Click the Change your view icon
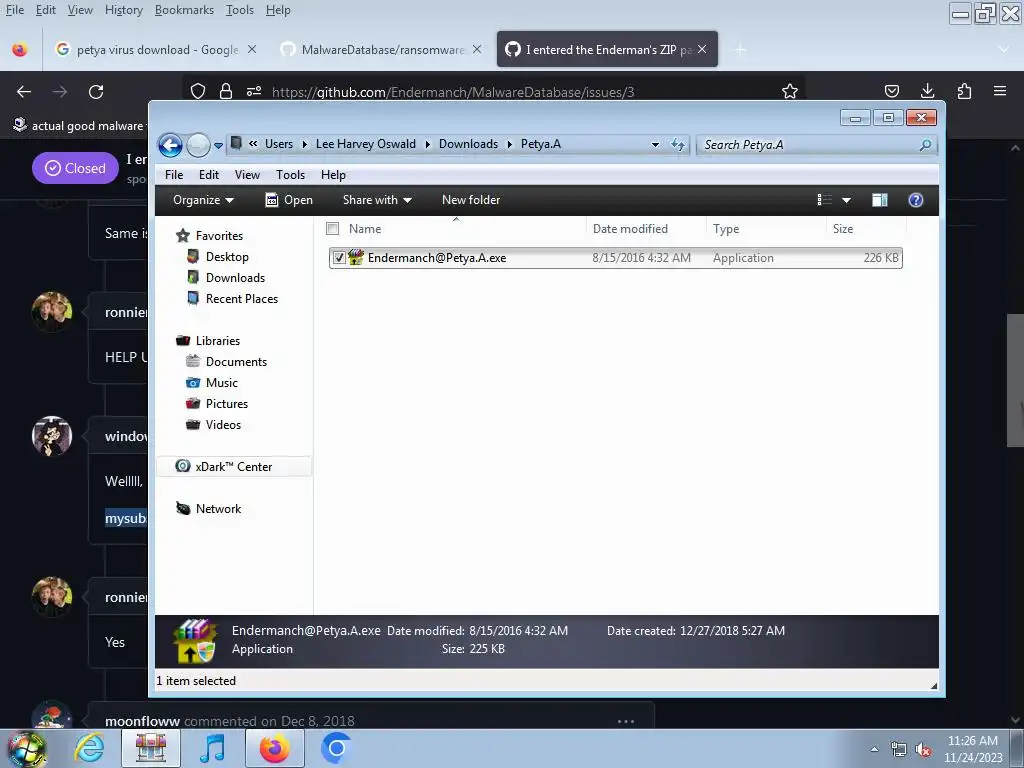Screen dimensions: 1024x768 tap(825, 200)
